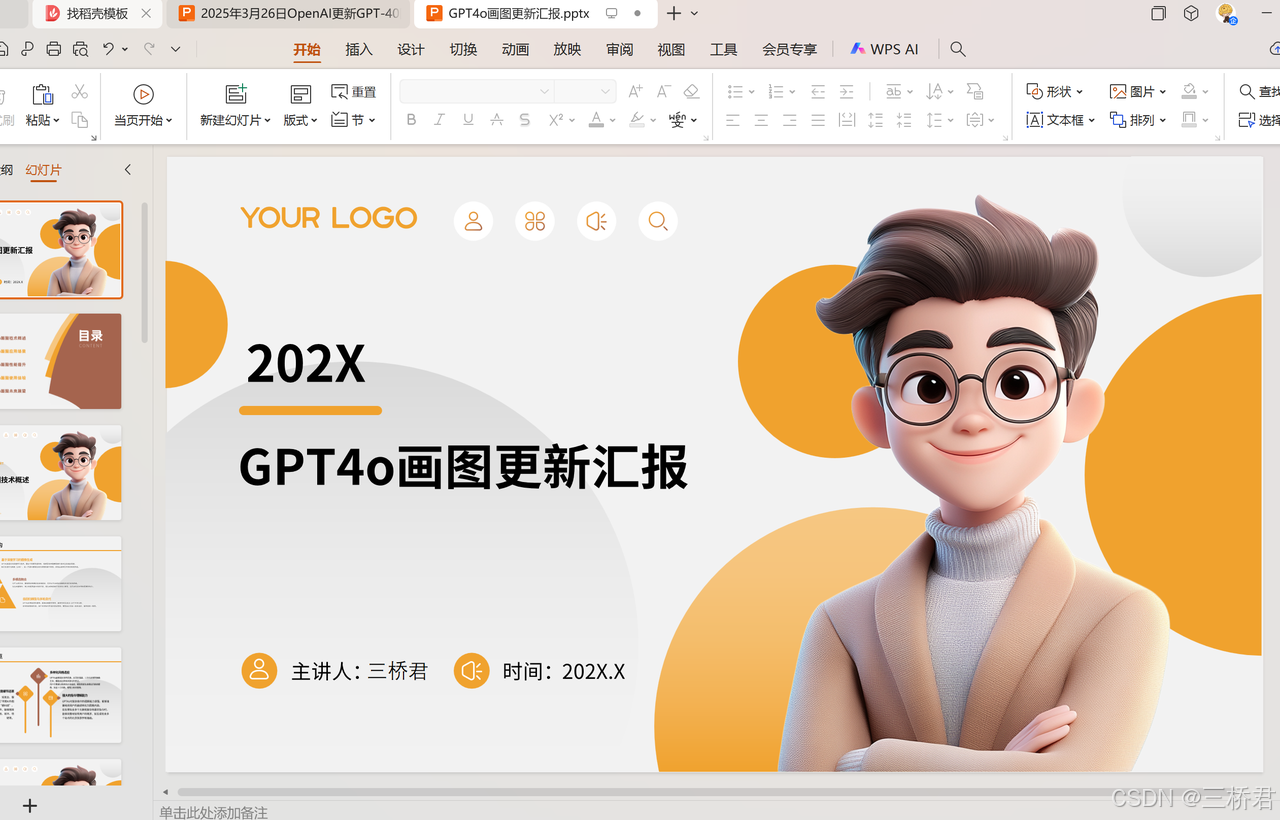Open the Slideshow (放映) tab
The image size is (1280, 820).
click(x=567, y=49)
